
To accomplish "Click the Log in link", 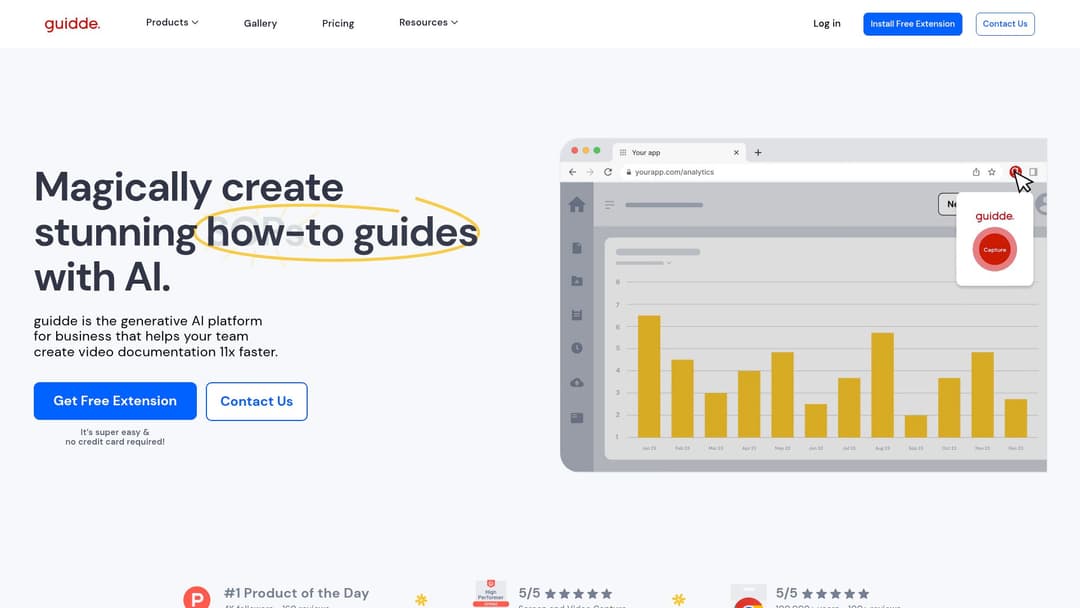I will click(x=827, y=23).
